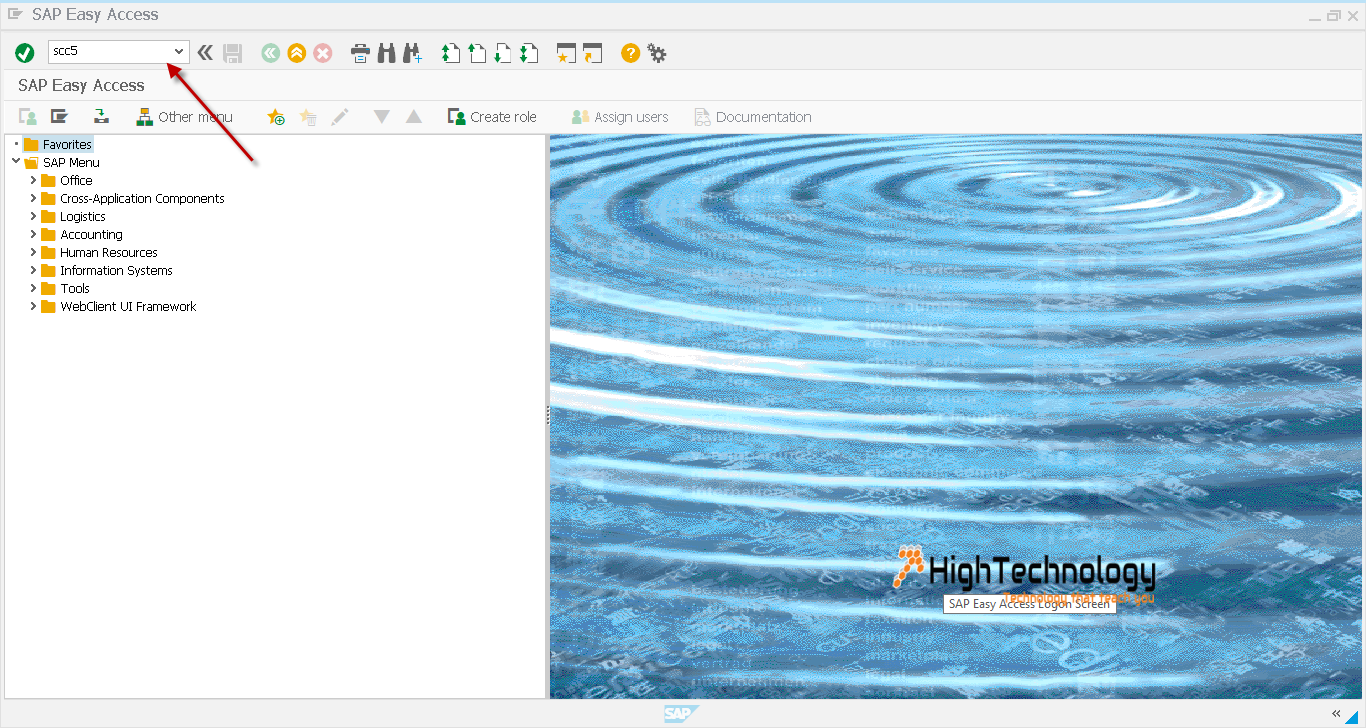The height and width of the screenshot is (728, 1366).
Task: Expand the Human Resources folder
Action: click(33, 252)
